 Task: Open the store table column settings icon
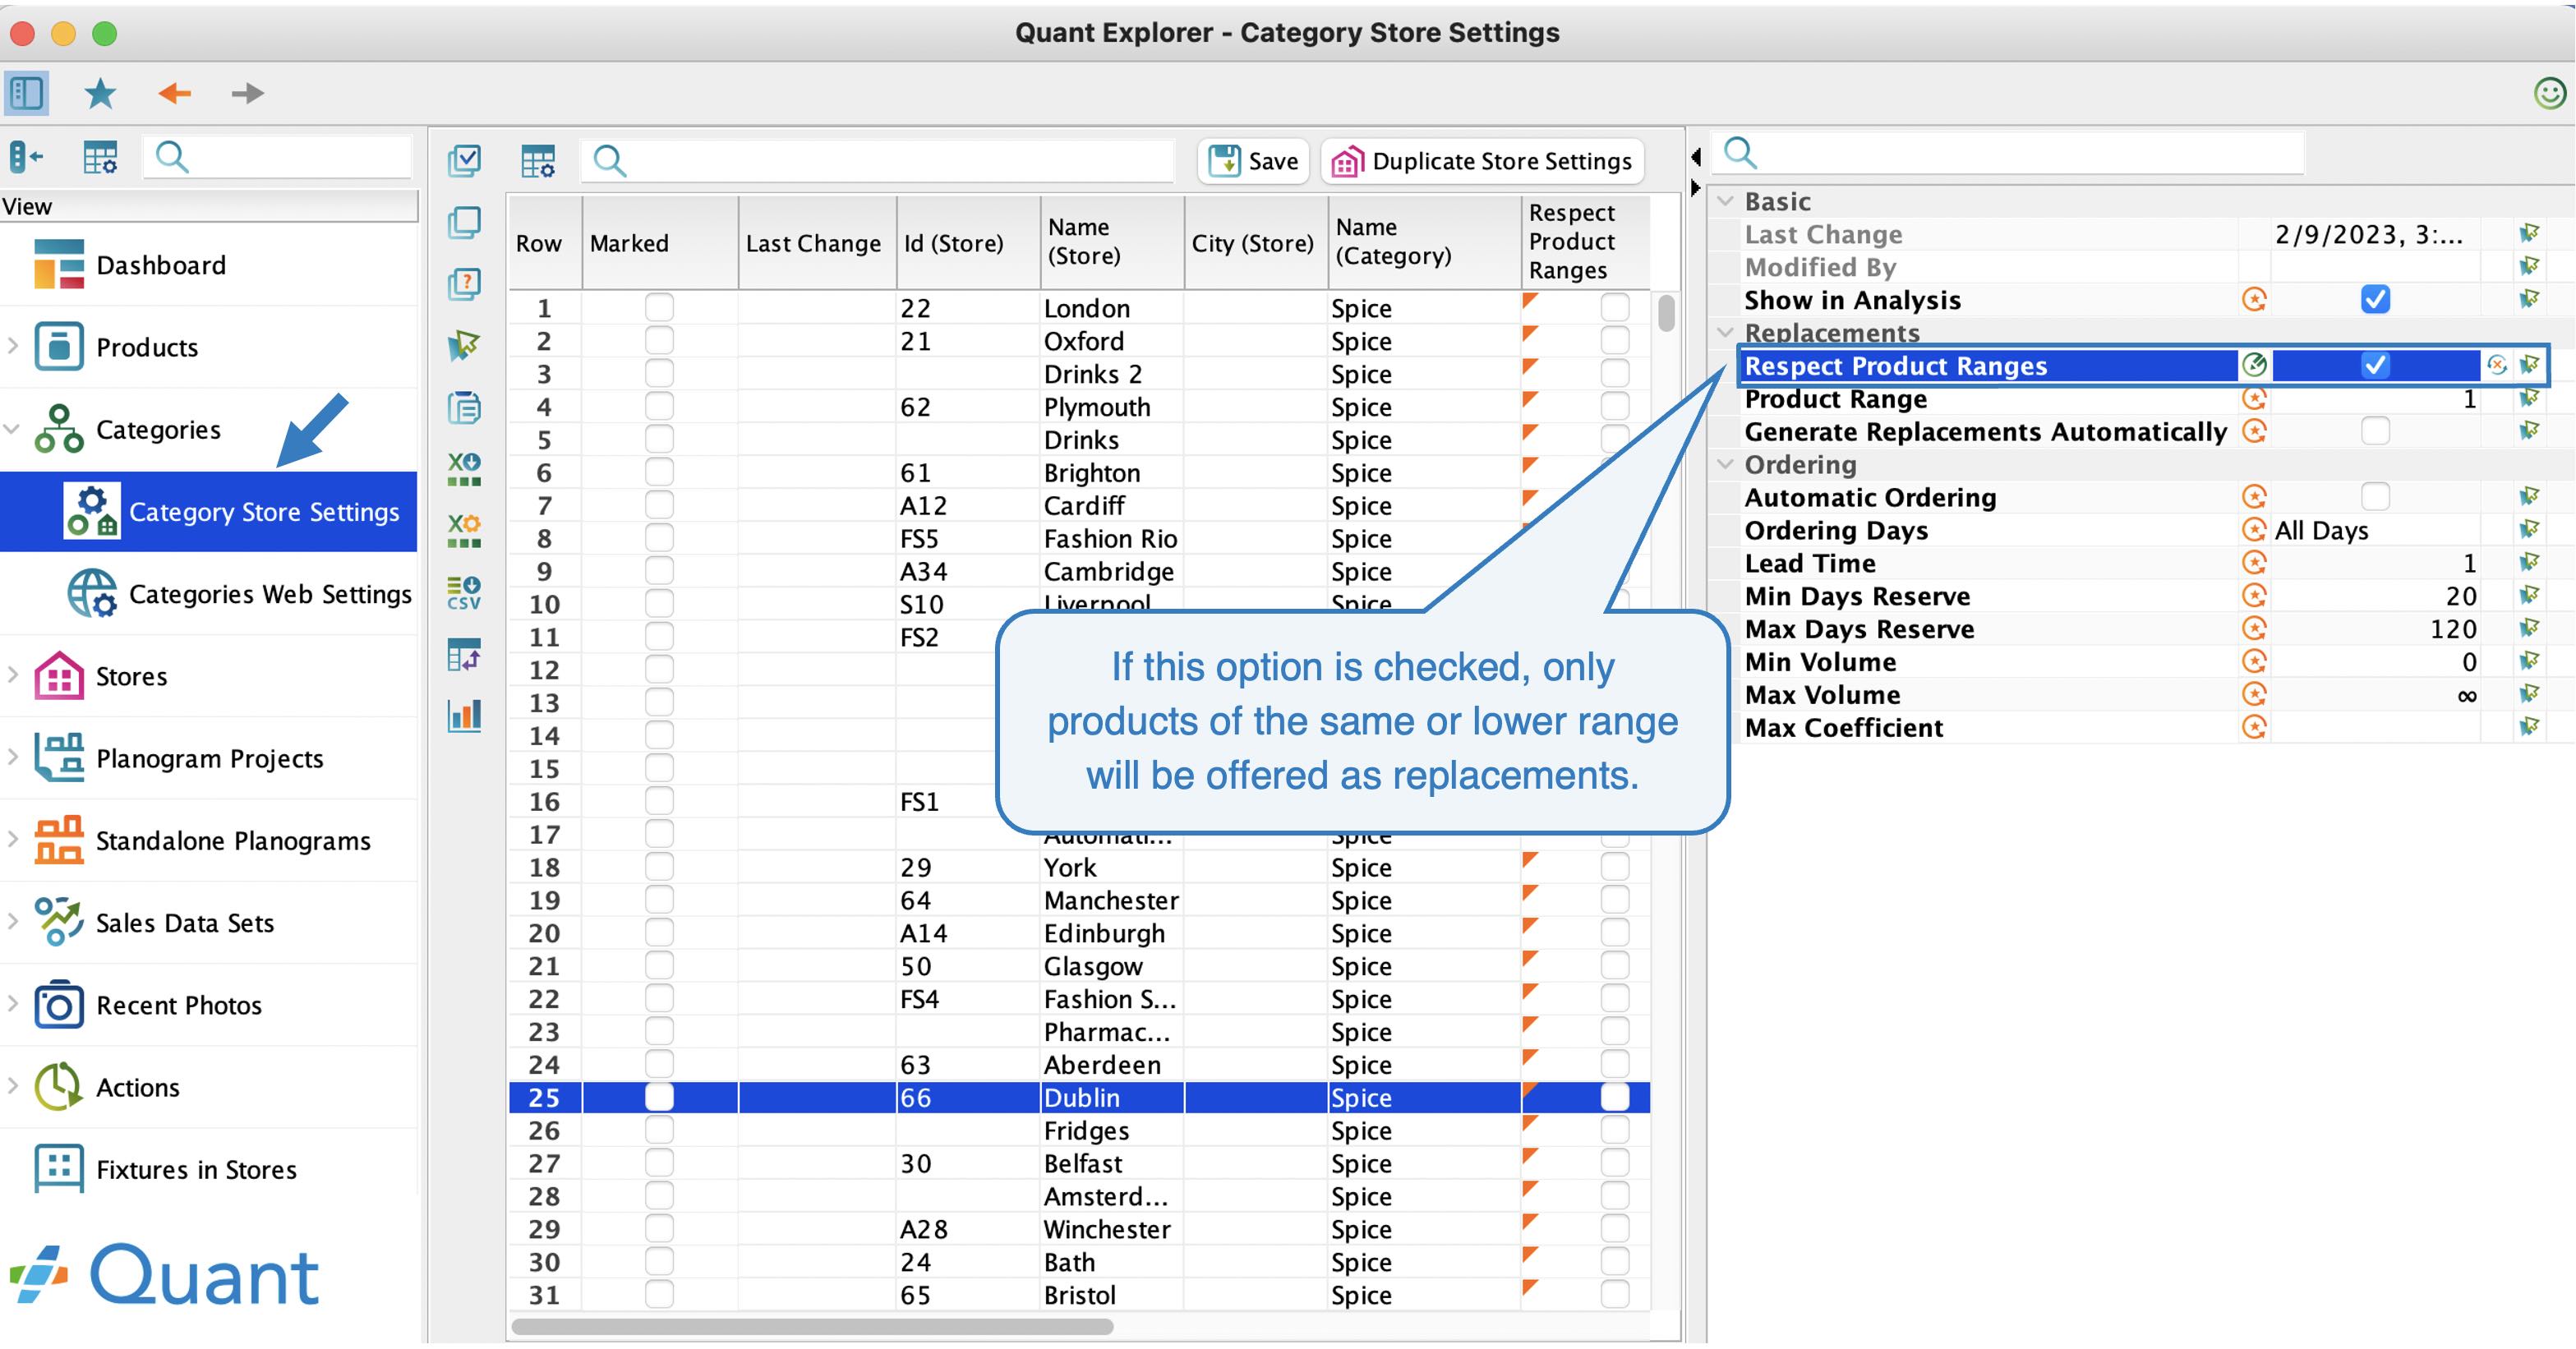(x=538, y=160)
